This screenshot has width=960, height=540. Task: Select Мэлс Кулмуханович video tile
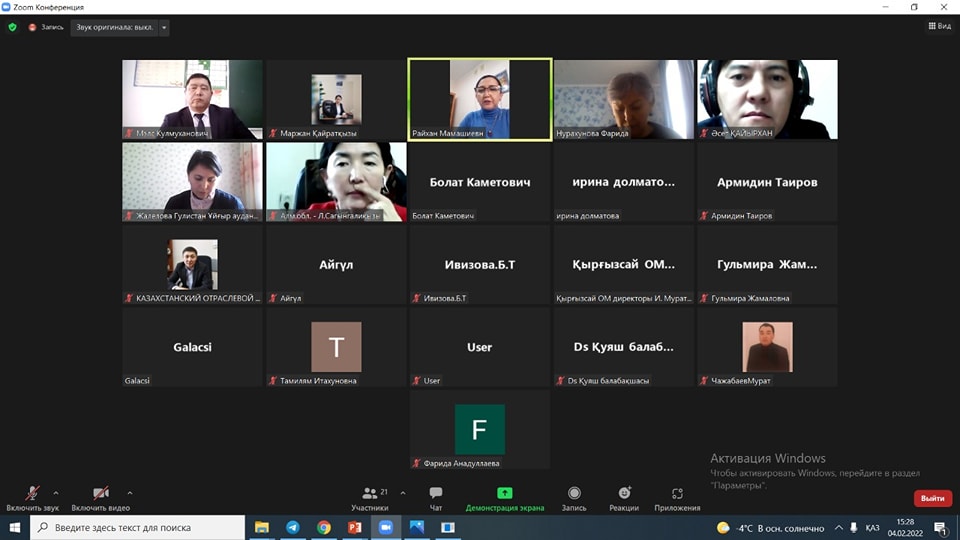coord(192,99)
